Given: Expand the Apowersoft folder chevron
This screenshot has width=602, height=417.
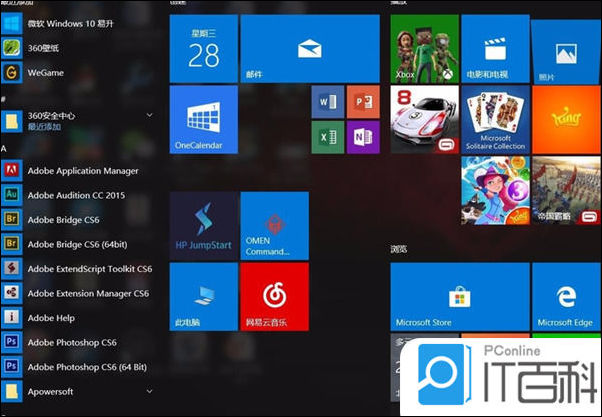Looking at the screenshot, I should 150,391.
